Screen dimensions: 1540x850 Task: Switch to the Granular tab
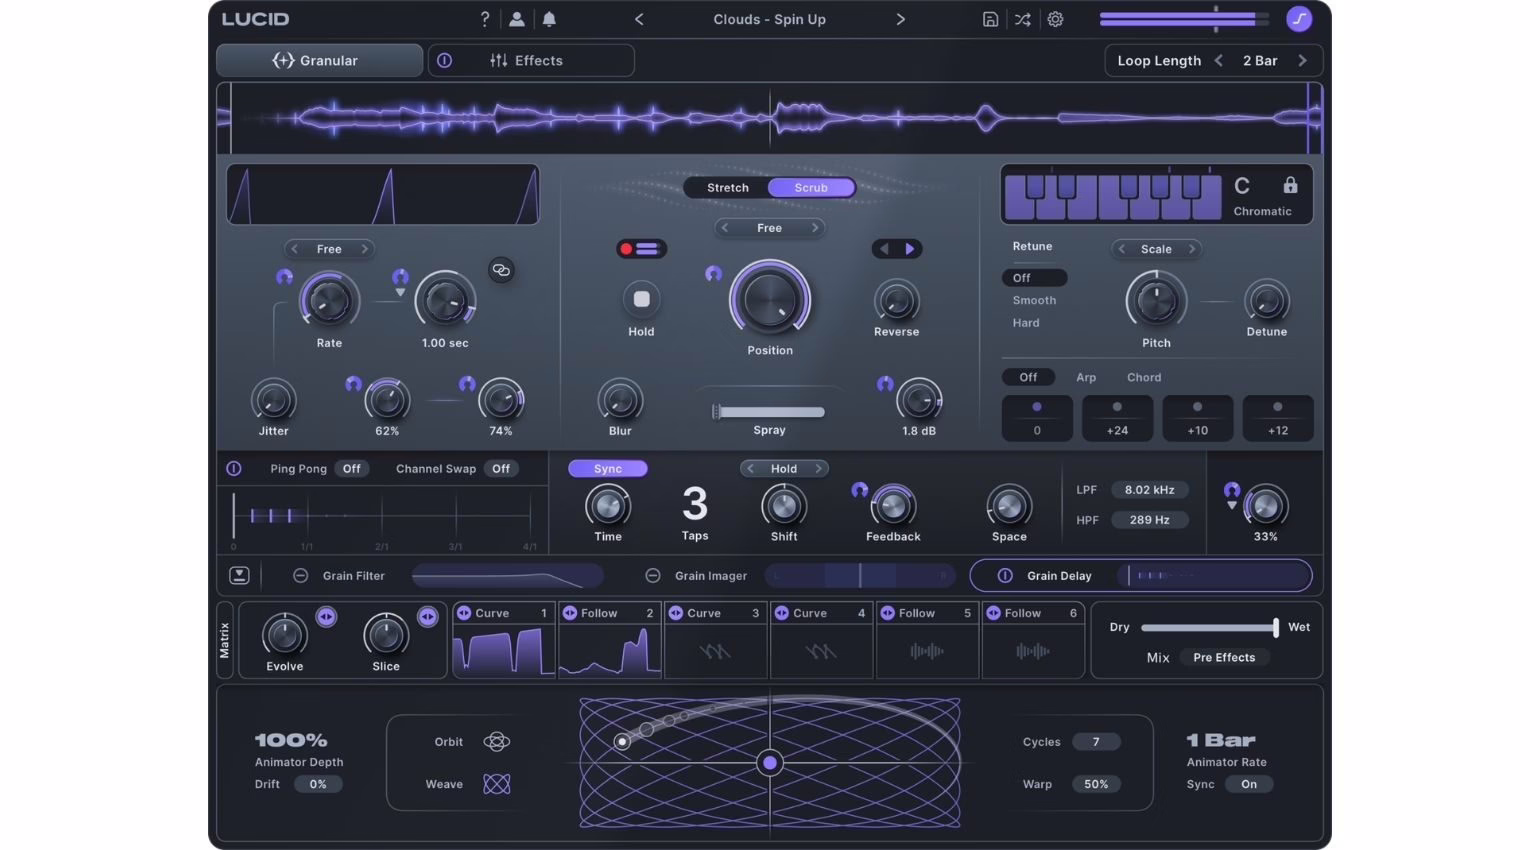click(x=319, y=60)
